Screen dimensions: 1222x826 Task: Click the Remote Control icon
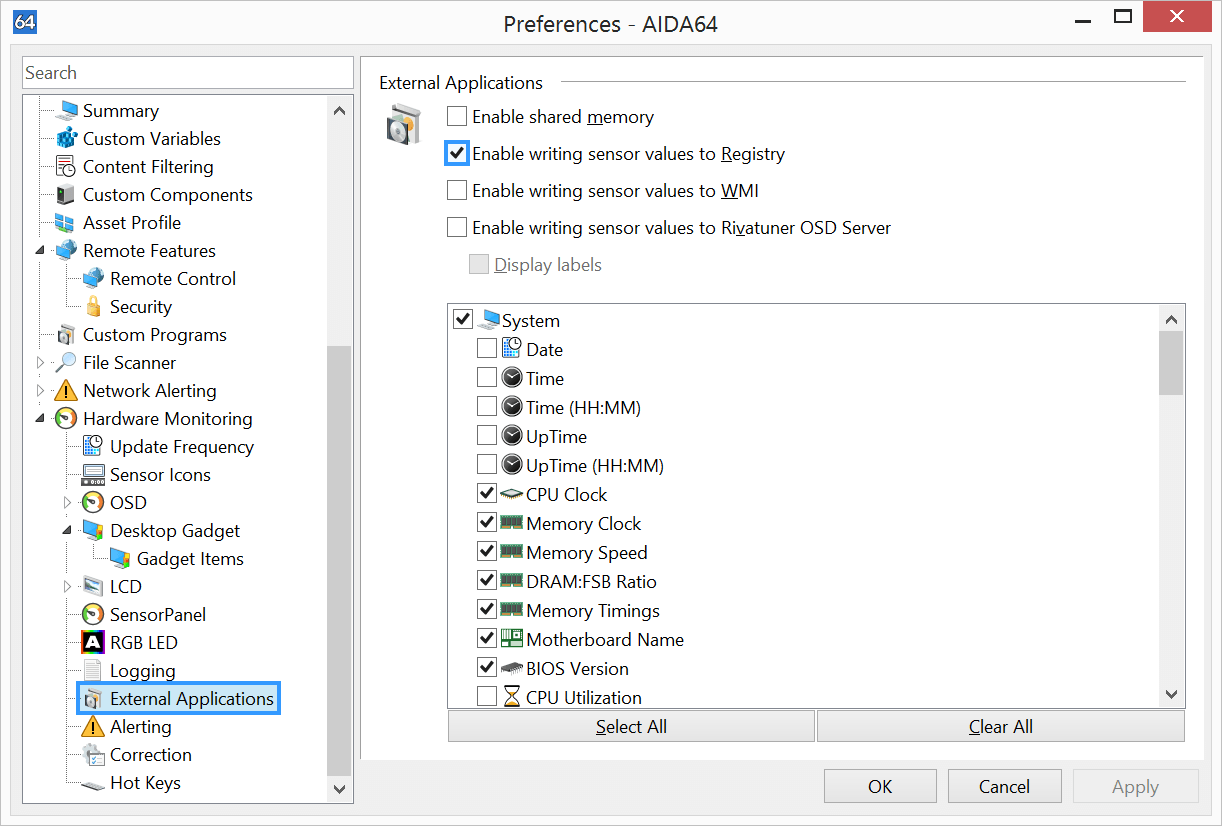click(x=94, y=279)
